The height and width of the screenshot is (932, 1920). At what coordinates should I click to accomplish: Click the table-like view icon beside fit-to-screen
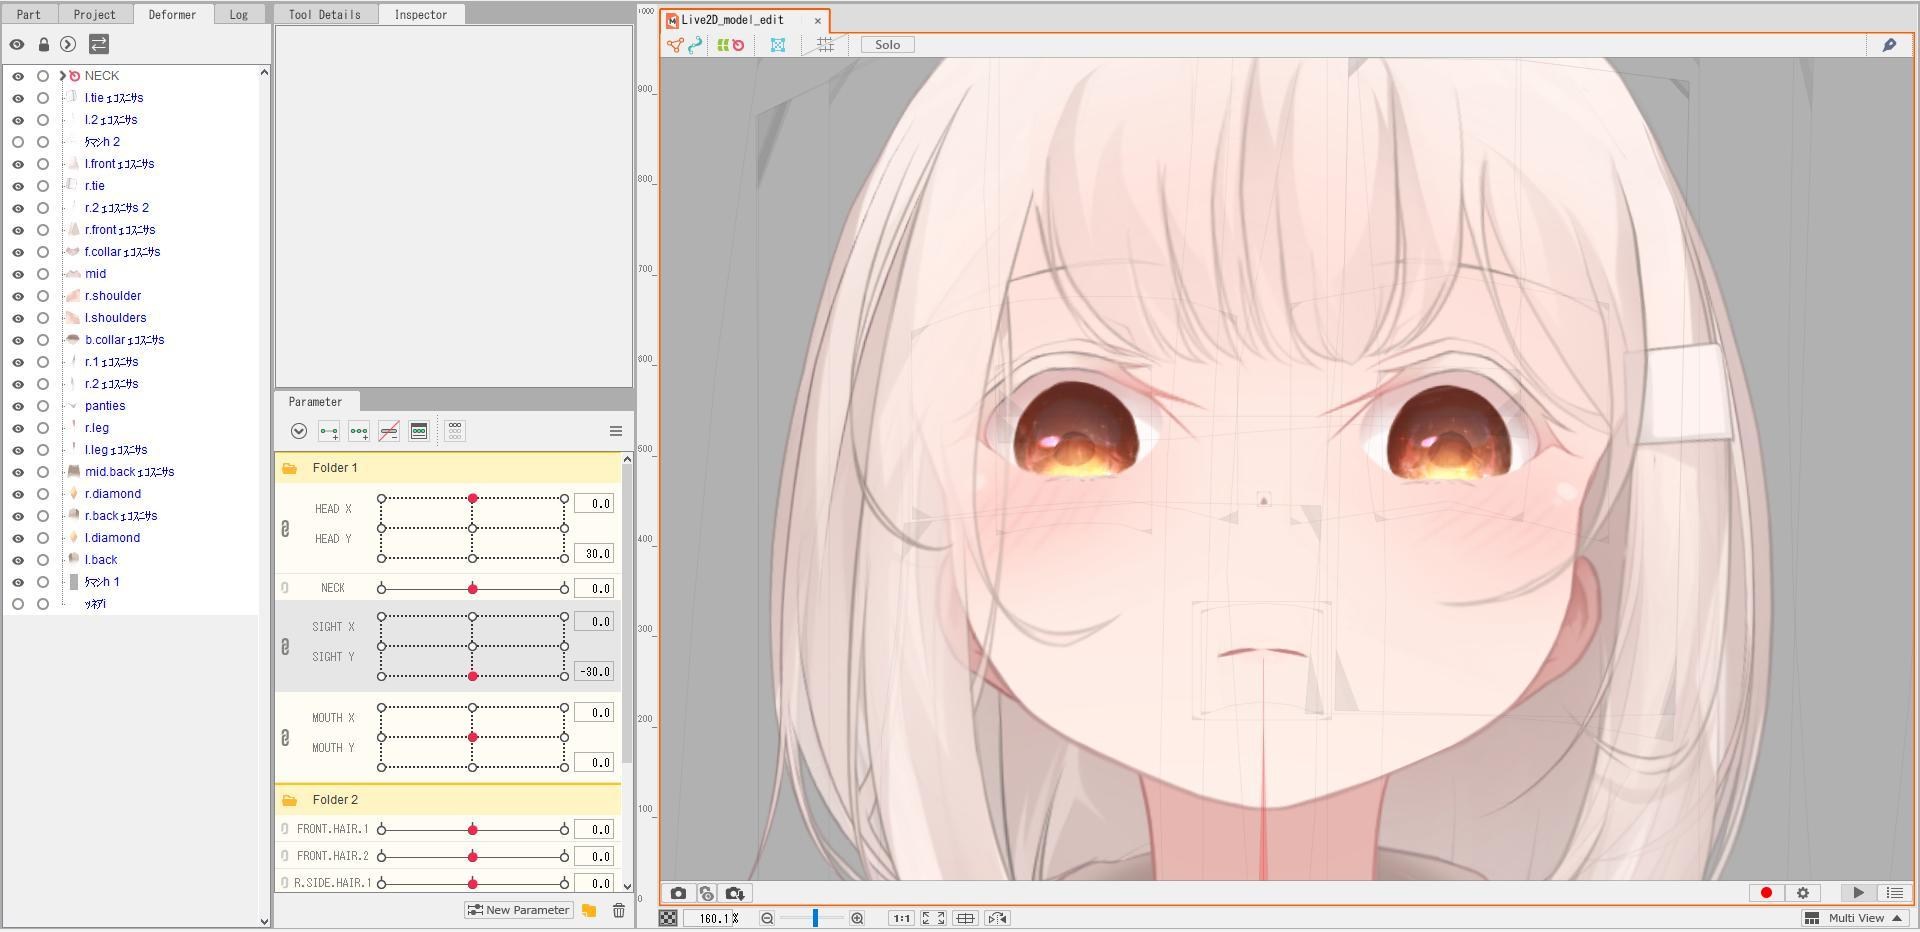pos(965,918)
